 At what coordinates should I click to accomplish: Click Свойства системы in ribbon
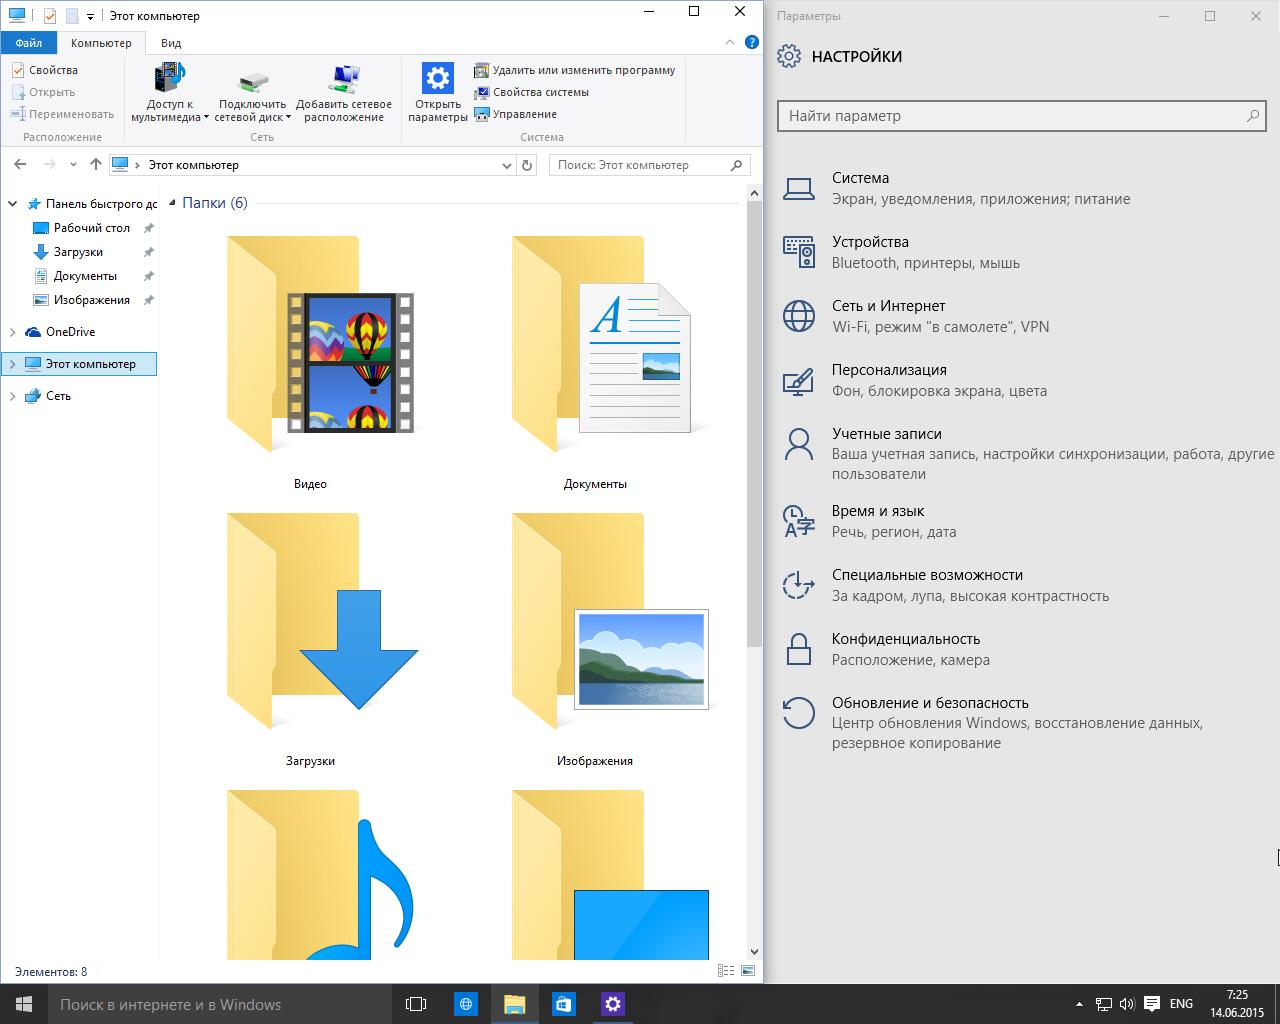[532, 92]
